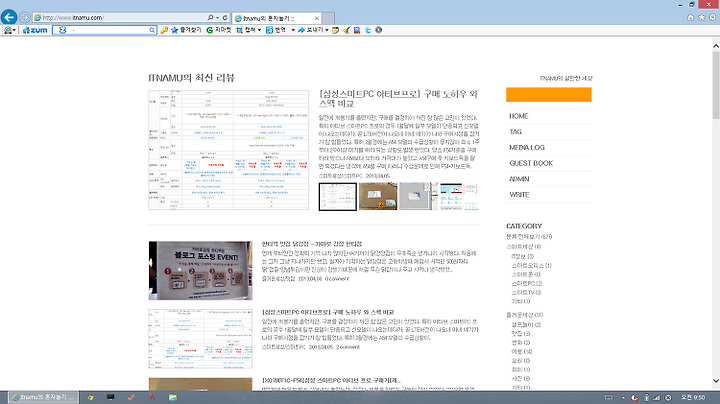Open 즐겨찾기 star favorites button
The width and height of the screenshot is (720, 404).
(186, 30)
